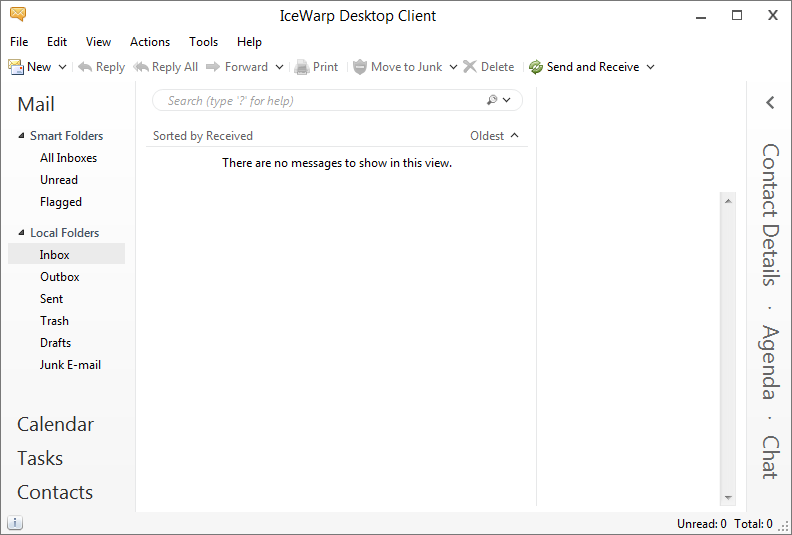Select the Junk E-mail folder
This screenshot has height=535, width=792.
(70, 365)
